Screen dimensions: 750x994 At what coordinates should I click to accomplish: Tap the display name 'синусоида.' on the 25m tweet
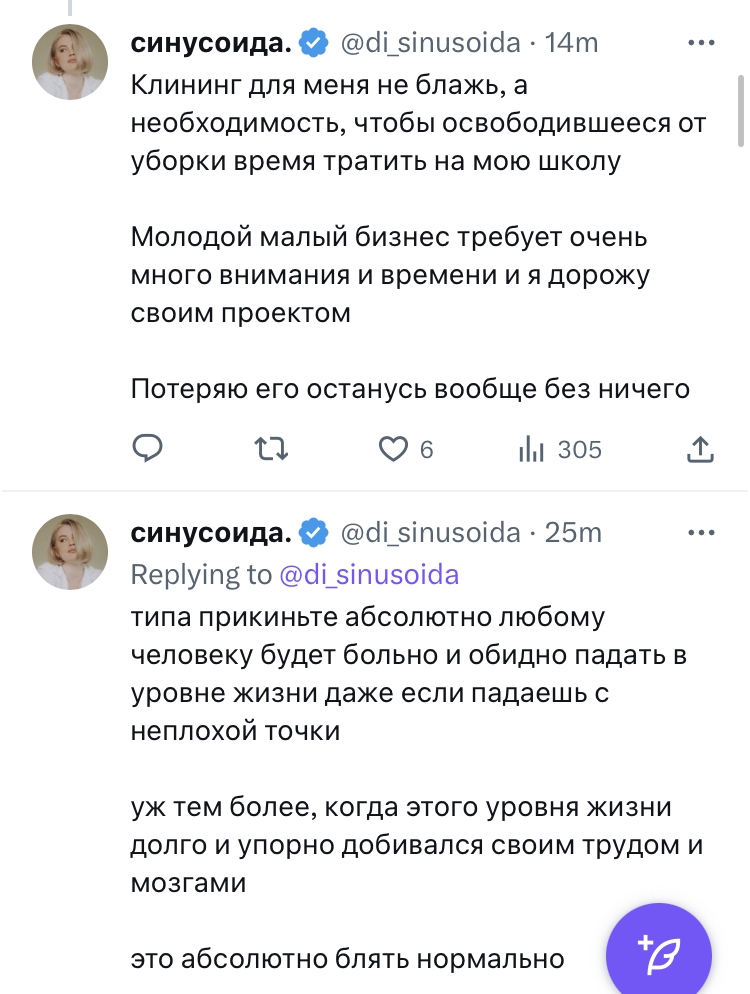click(x=211, y=533)
